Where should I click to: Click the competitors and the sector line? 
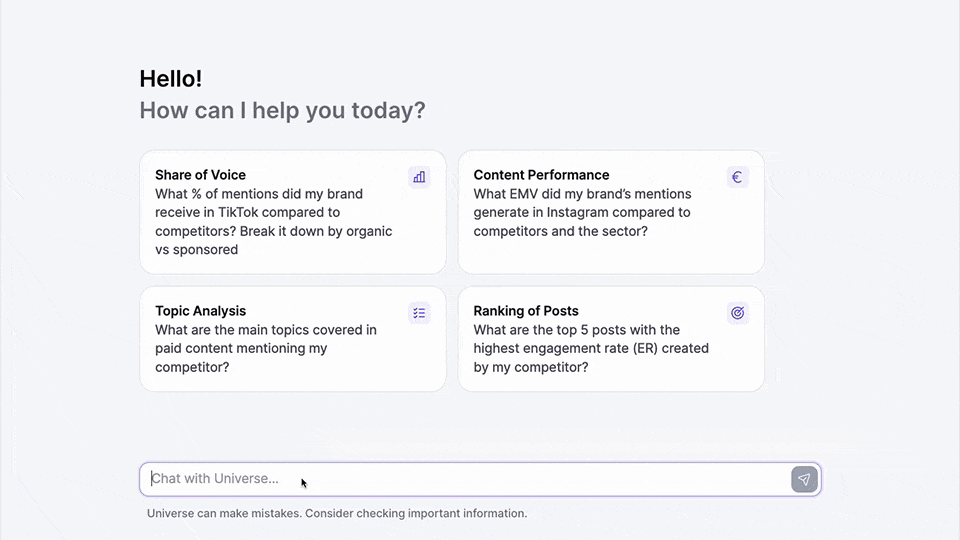click(560, 231)
